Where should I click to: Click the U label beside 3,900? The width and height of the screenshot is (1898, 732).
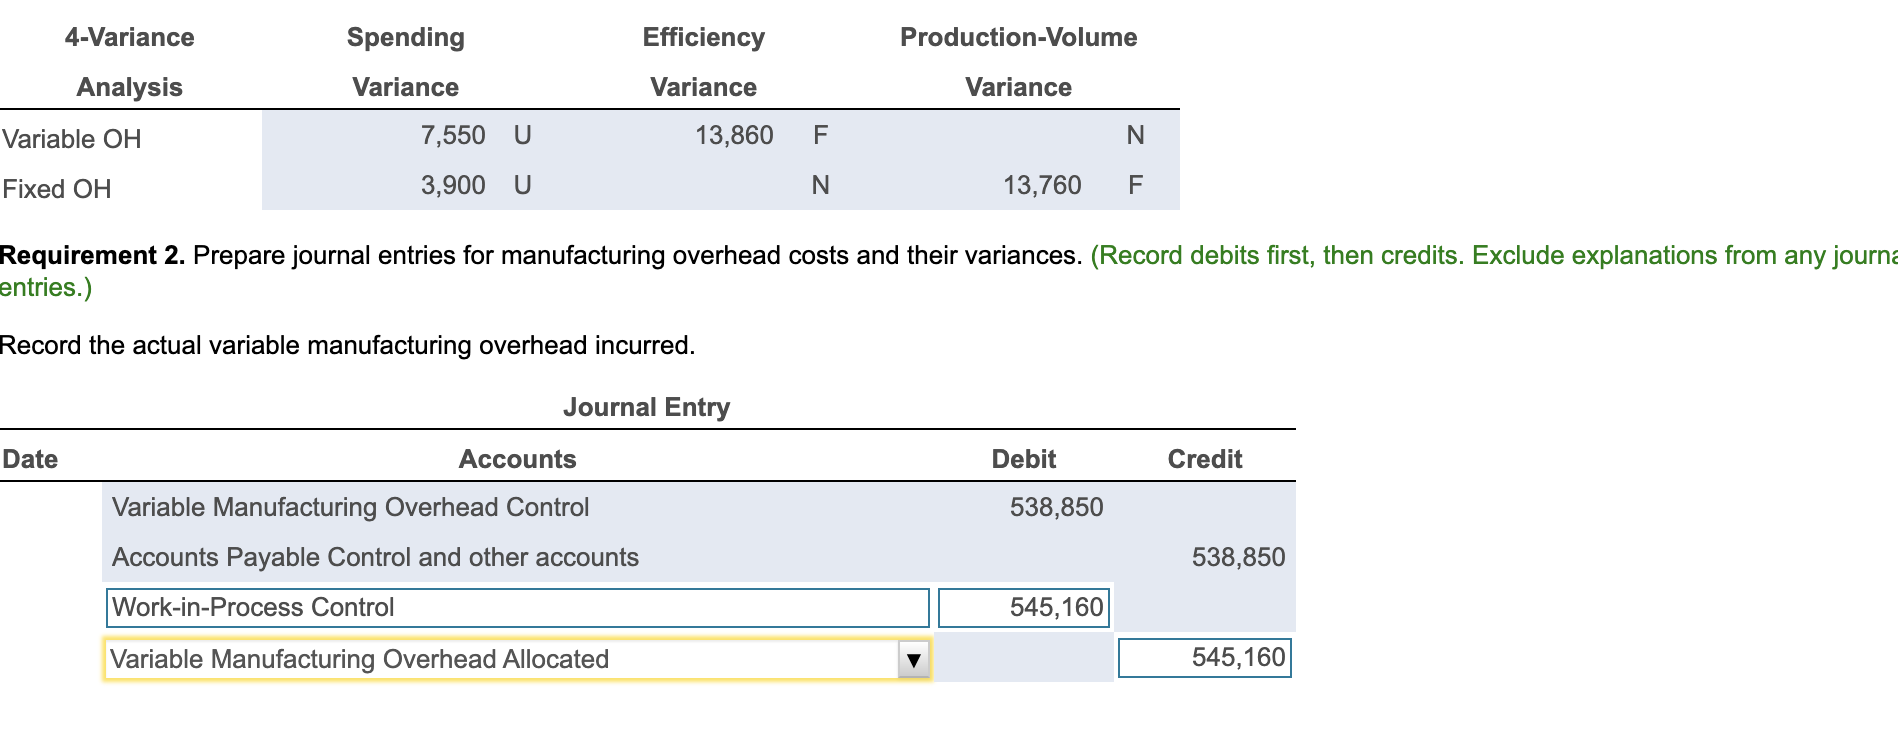522,185
